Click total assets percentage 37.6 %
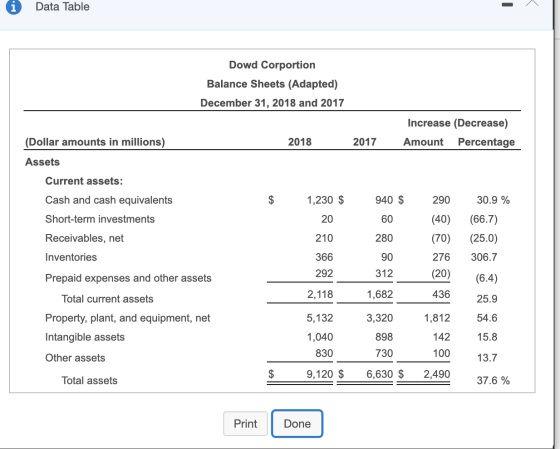This screenshot has height=449, width=560. click(x=493, y=380)
